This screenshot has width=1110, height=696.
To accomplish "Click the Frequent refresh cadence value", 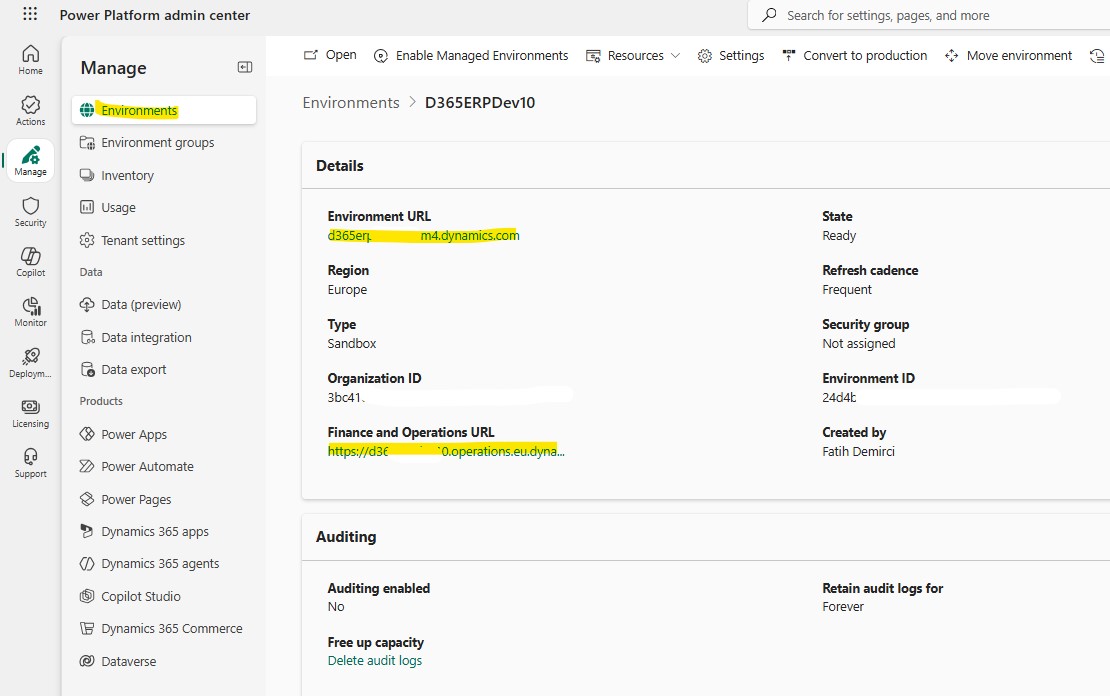I will [x=847, y=290].
